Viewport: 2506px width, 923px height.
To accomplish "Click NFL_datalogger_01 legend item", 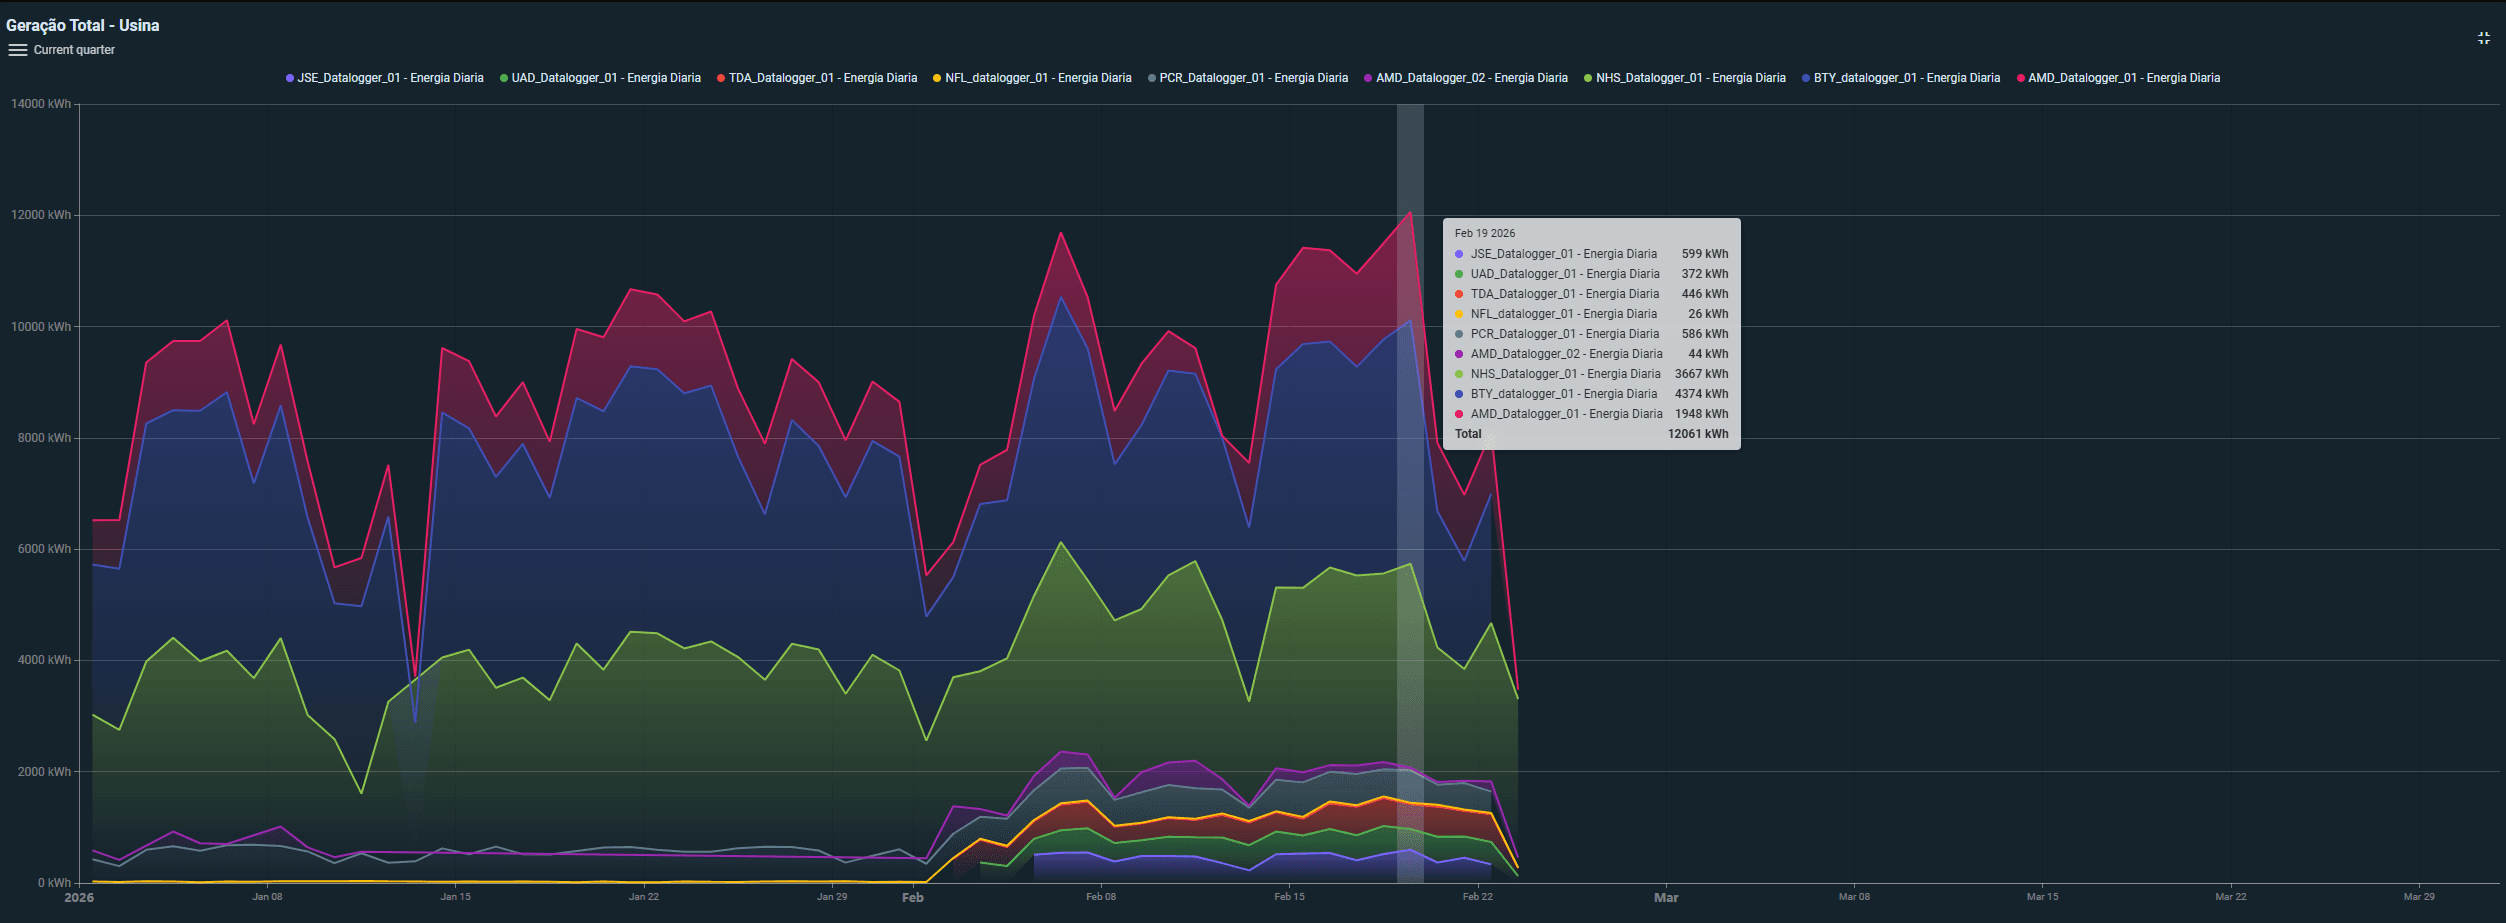I will coord(1038,78).
